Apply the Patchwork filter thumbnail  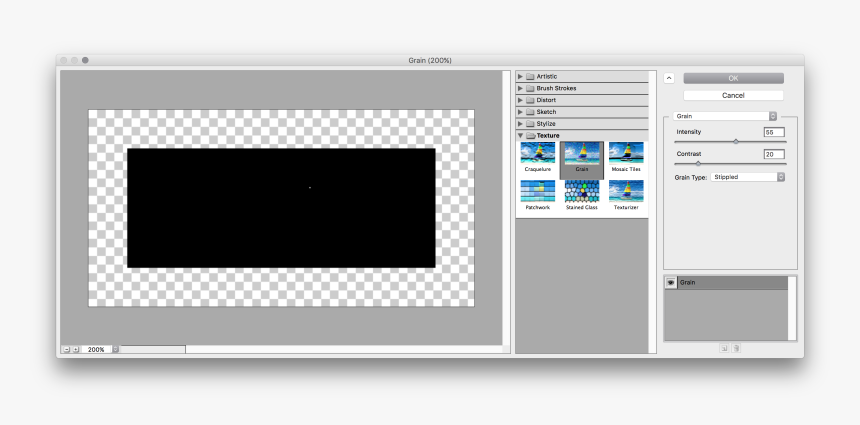point(537,191)
